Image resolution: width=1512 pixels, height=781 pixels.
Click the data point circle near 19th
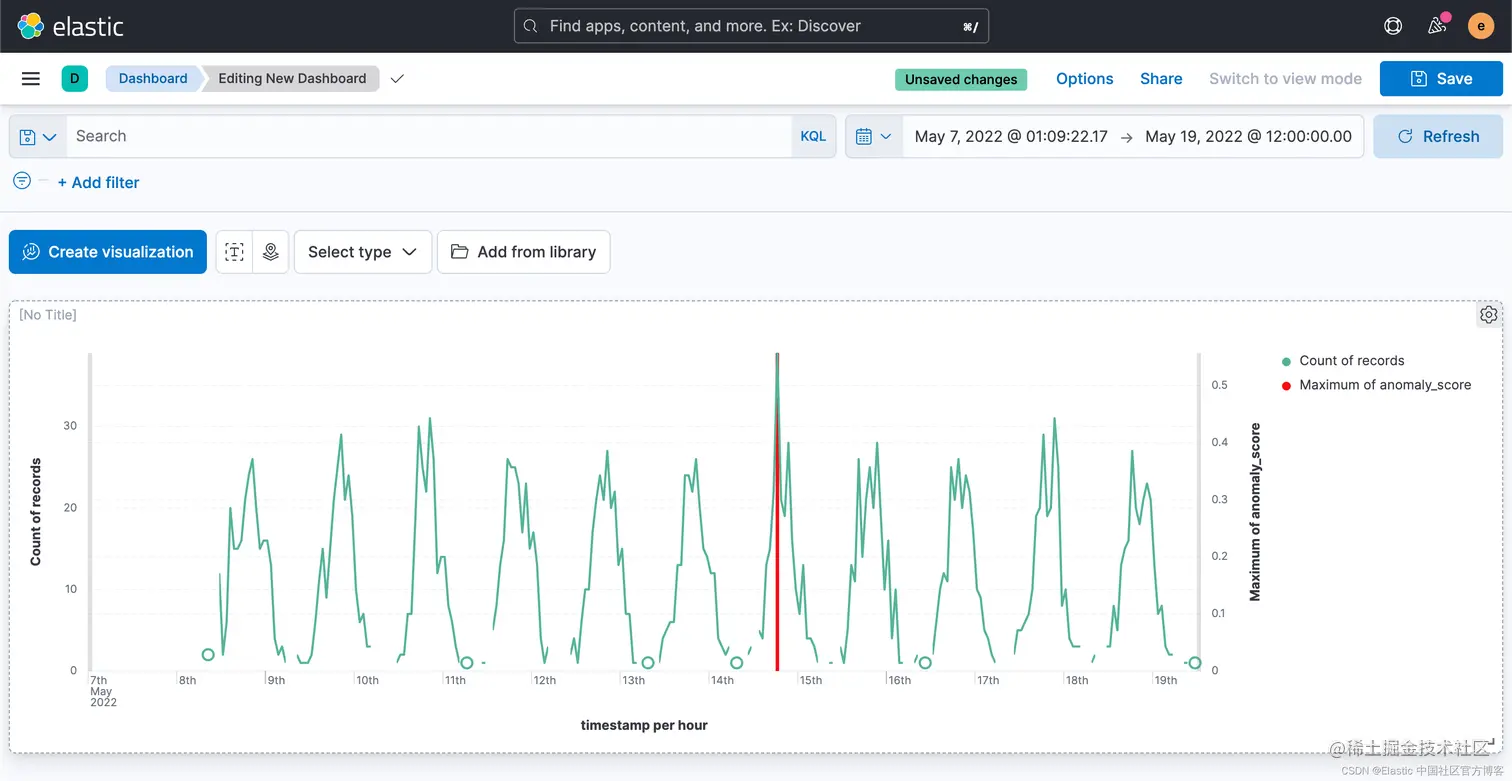[1194, 663]
